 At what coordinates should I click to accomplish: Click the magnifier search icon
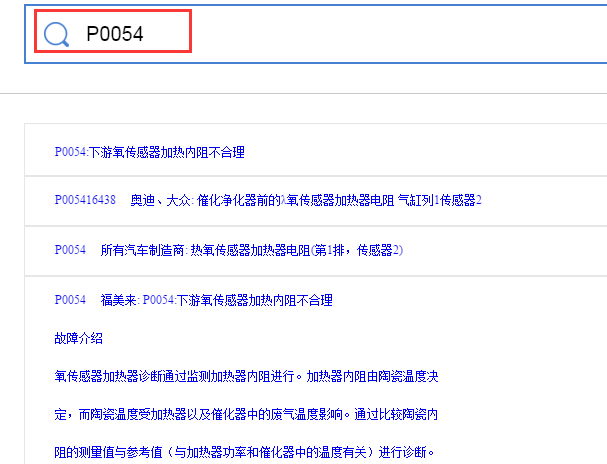pos(57,34)
